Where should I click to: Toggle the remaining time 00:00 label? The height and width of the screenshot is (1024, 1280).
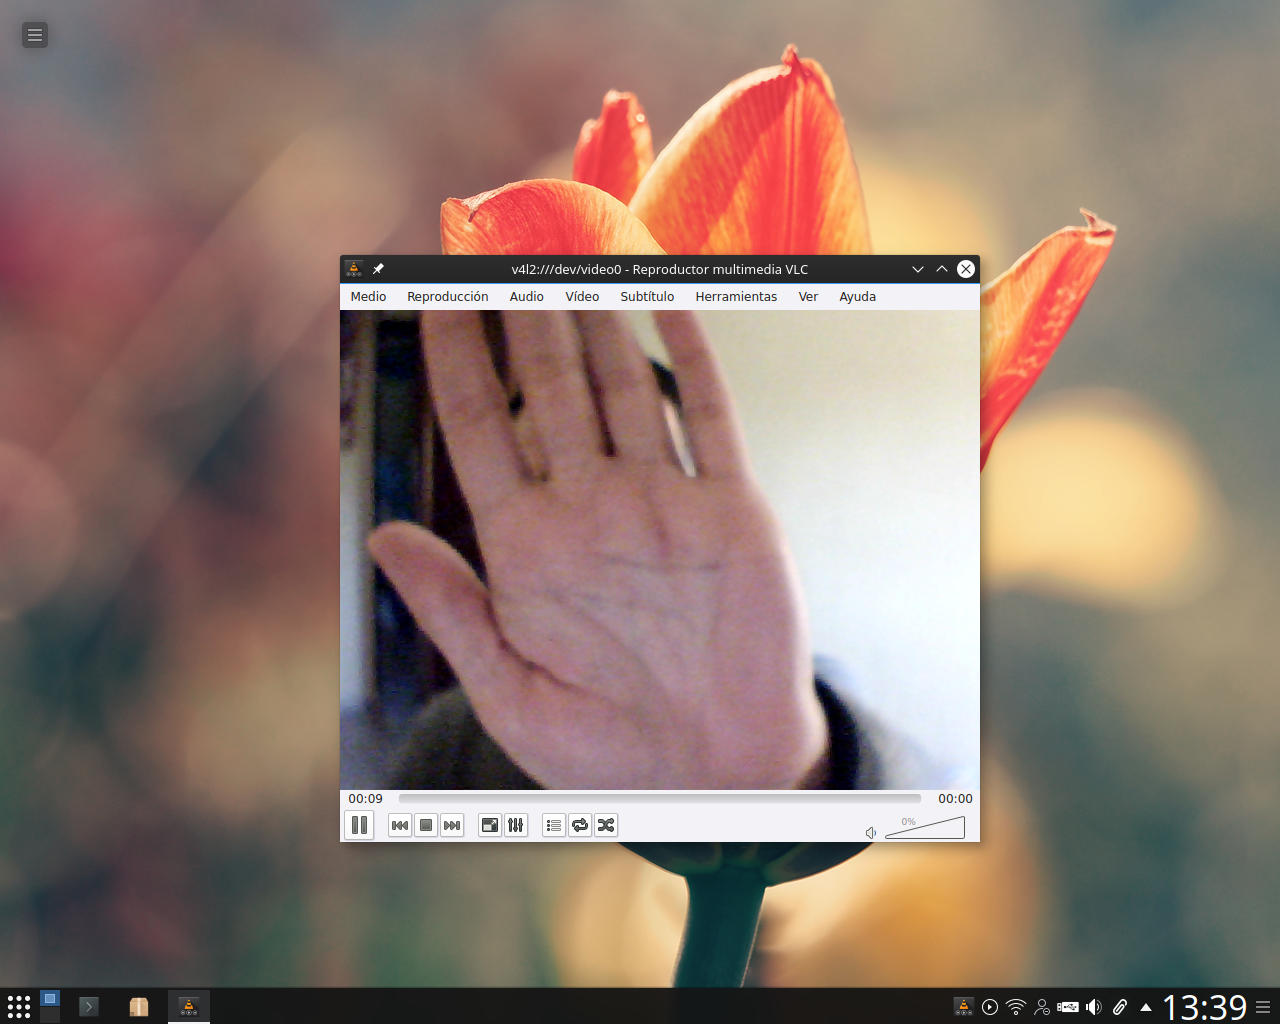click(955, 799)
